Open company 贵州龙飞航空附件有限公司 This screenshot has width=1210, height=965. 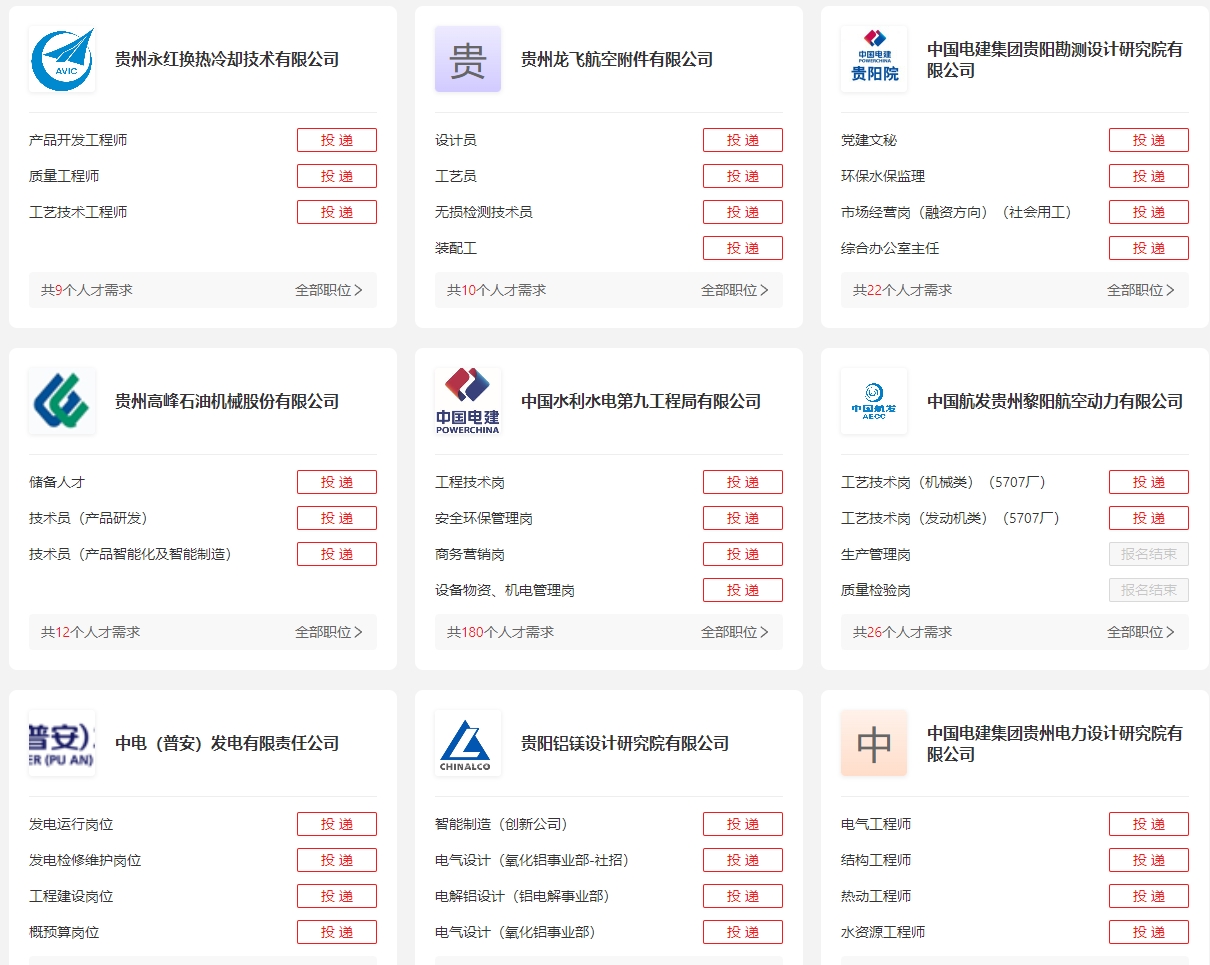[x=617, y=60]
